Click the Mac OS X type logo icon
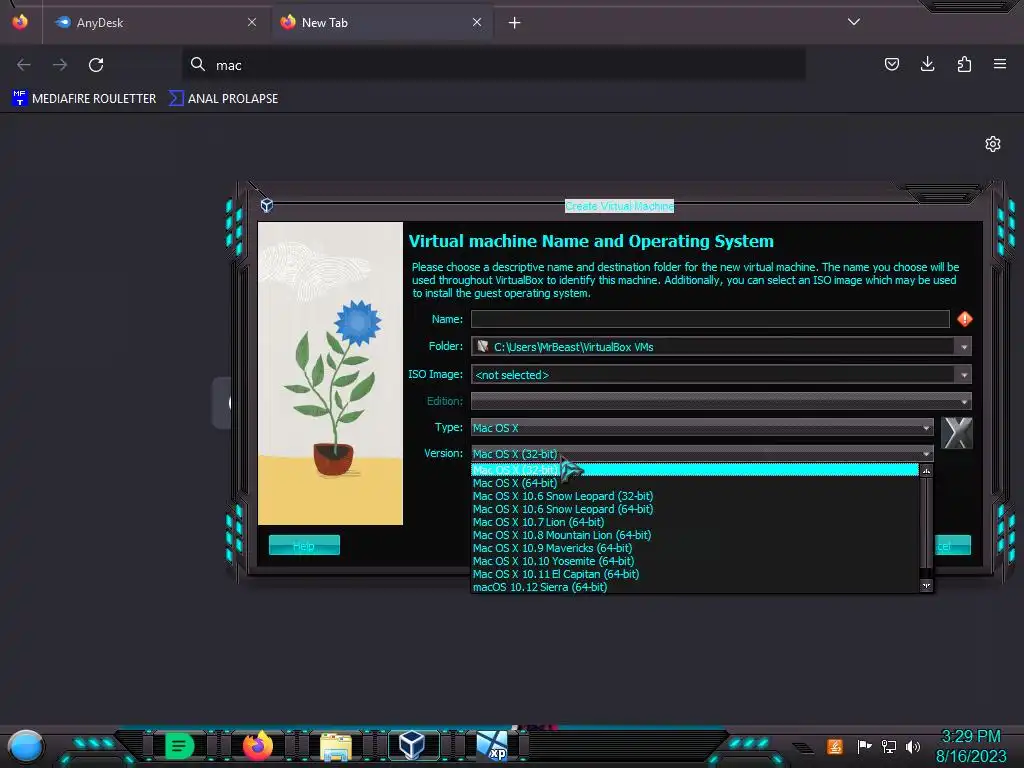 coord(957,433)
